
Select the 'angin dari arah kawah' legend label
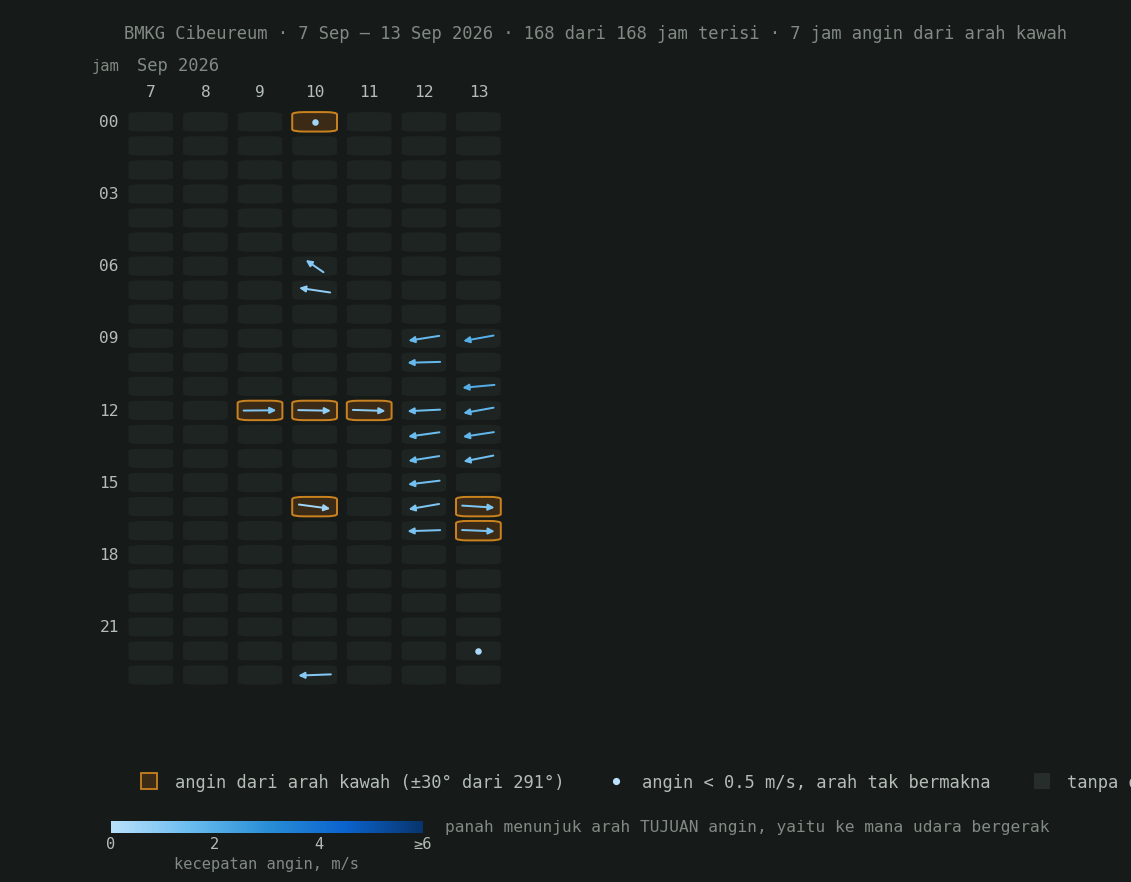369,782
